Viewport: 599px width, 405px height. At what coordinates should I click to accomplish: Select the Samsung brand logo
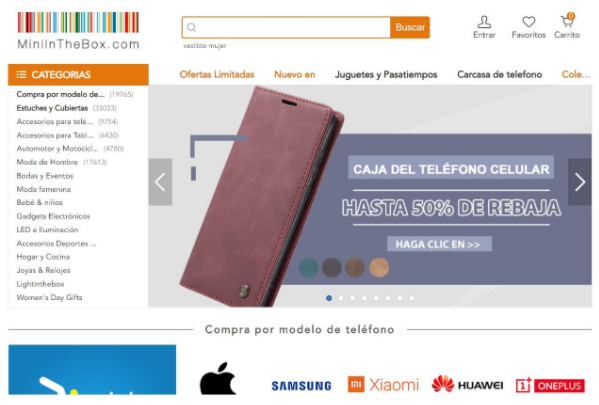[301, 386]
